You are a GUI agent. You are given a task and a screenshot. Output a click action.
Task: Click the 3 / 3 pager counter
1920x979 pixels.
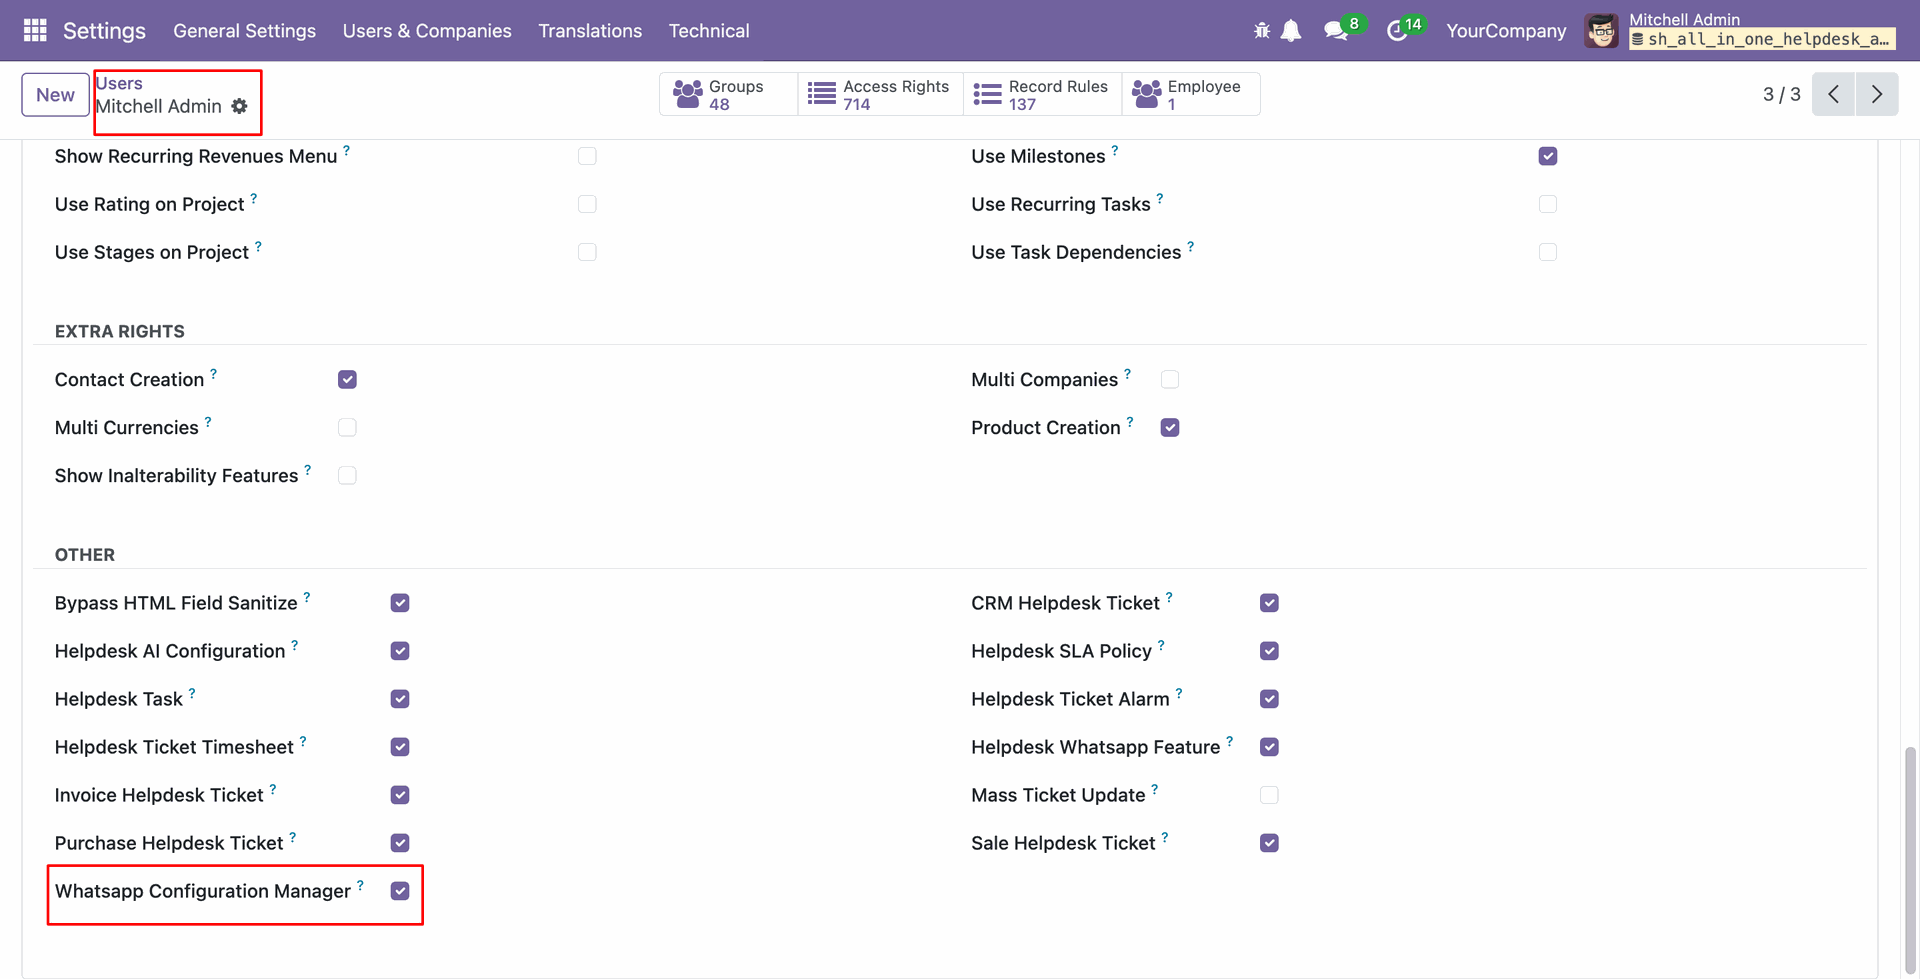[1781, 94]
